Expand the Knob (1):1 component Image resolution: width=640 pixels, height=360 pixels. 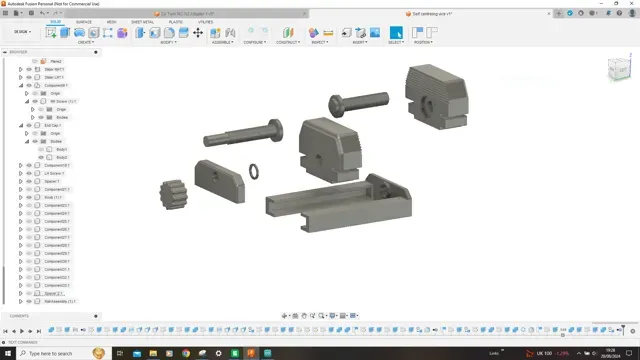click(x=21, y=197)
